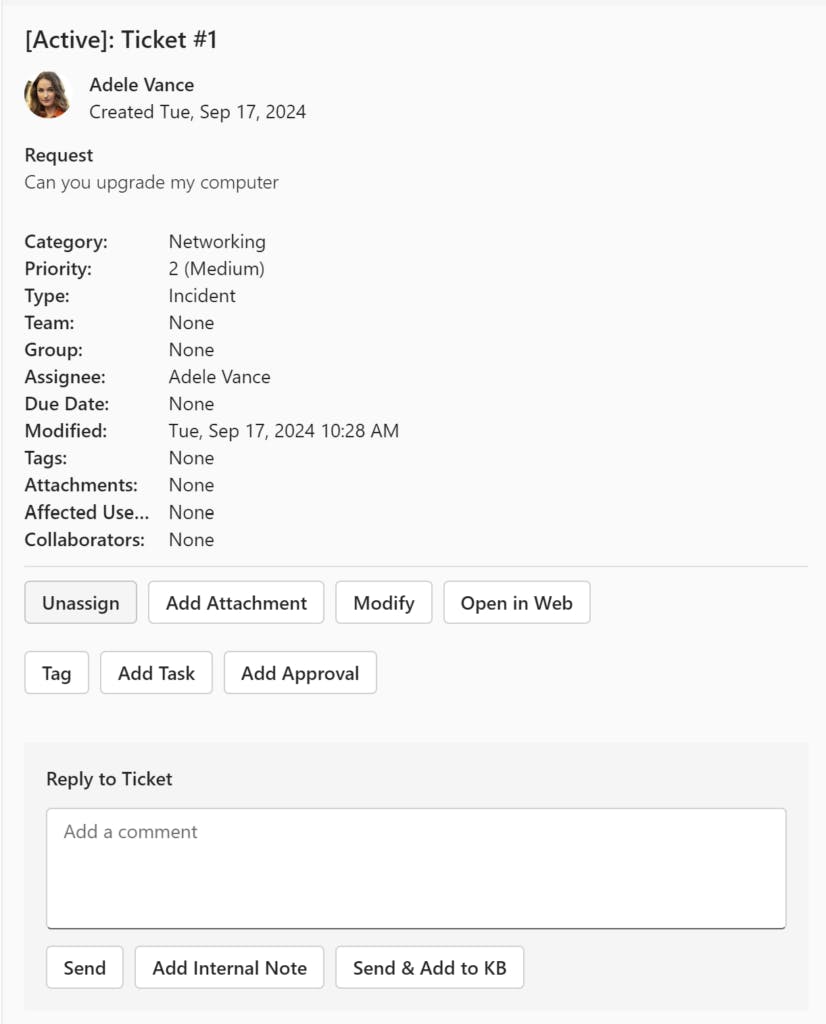Focus the Add a comment text box
Viewport: 826px width, 1024px height.
(x=416, y=868)
